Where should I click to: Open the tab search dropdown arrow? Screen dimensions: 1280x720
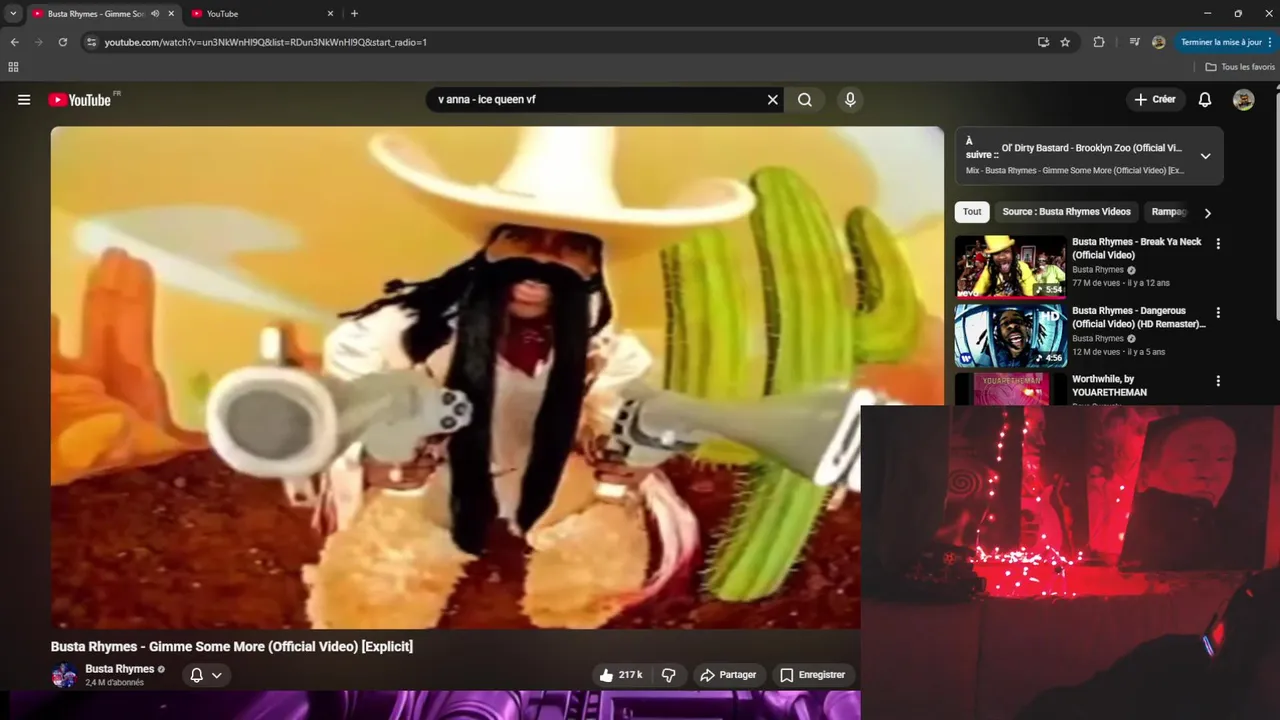click(13, 14)
